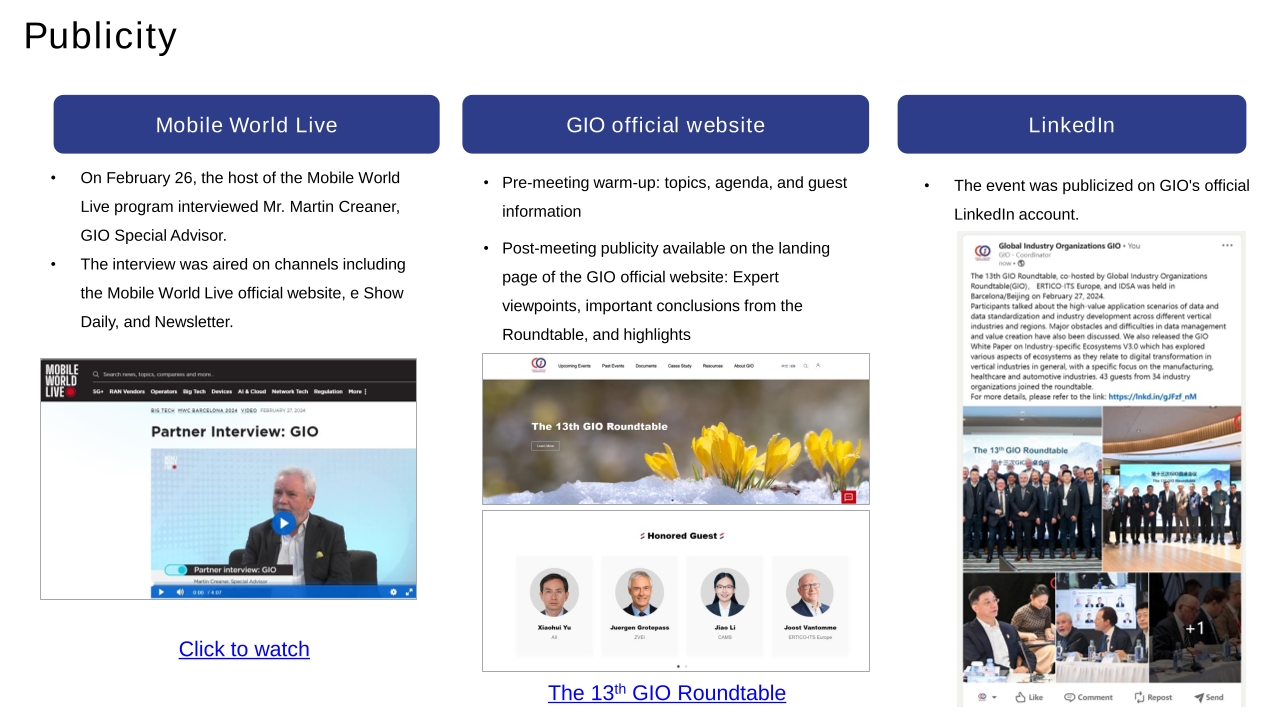Open video settings gear icon
The height and width of the screenshot is (720, 1280).
pyautogui.click(x=393, y=592)
